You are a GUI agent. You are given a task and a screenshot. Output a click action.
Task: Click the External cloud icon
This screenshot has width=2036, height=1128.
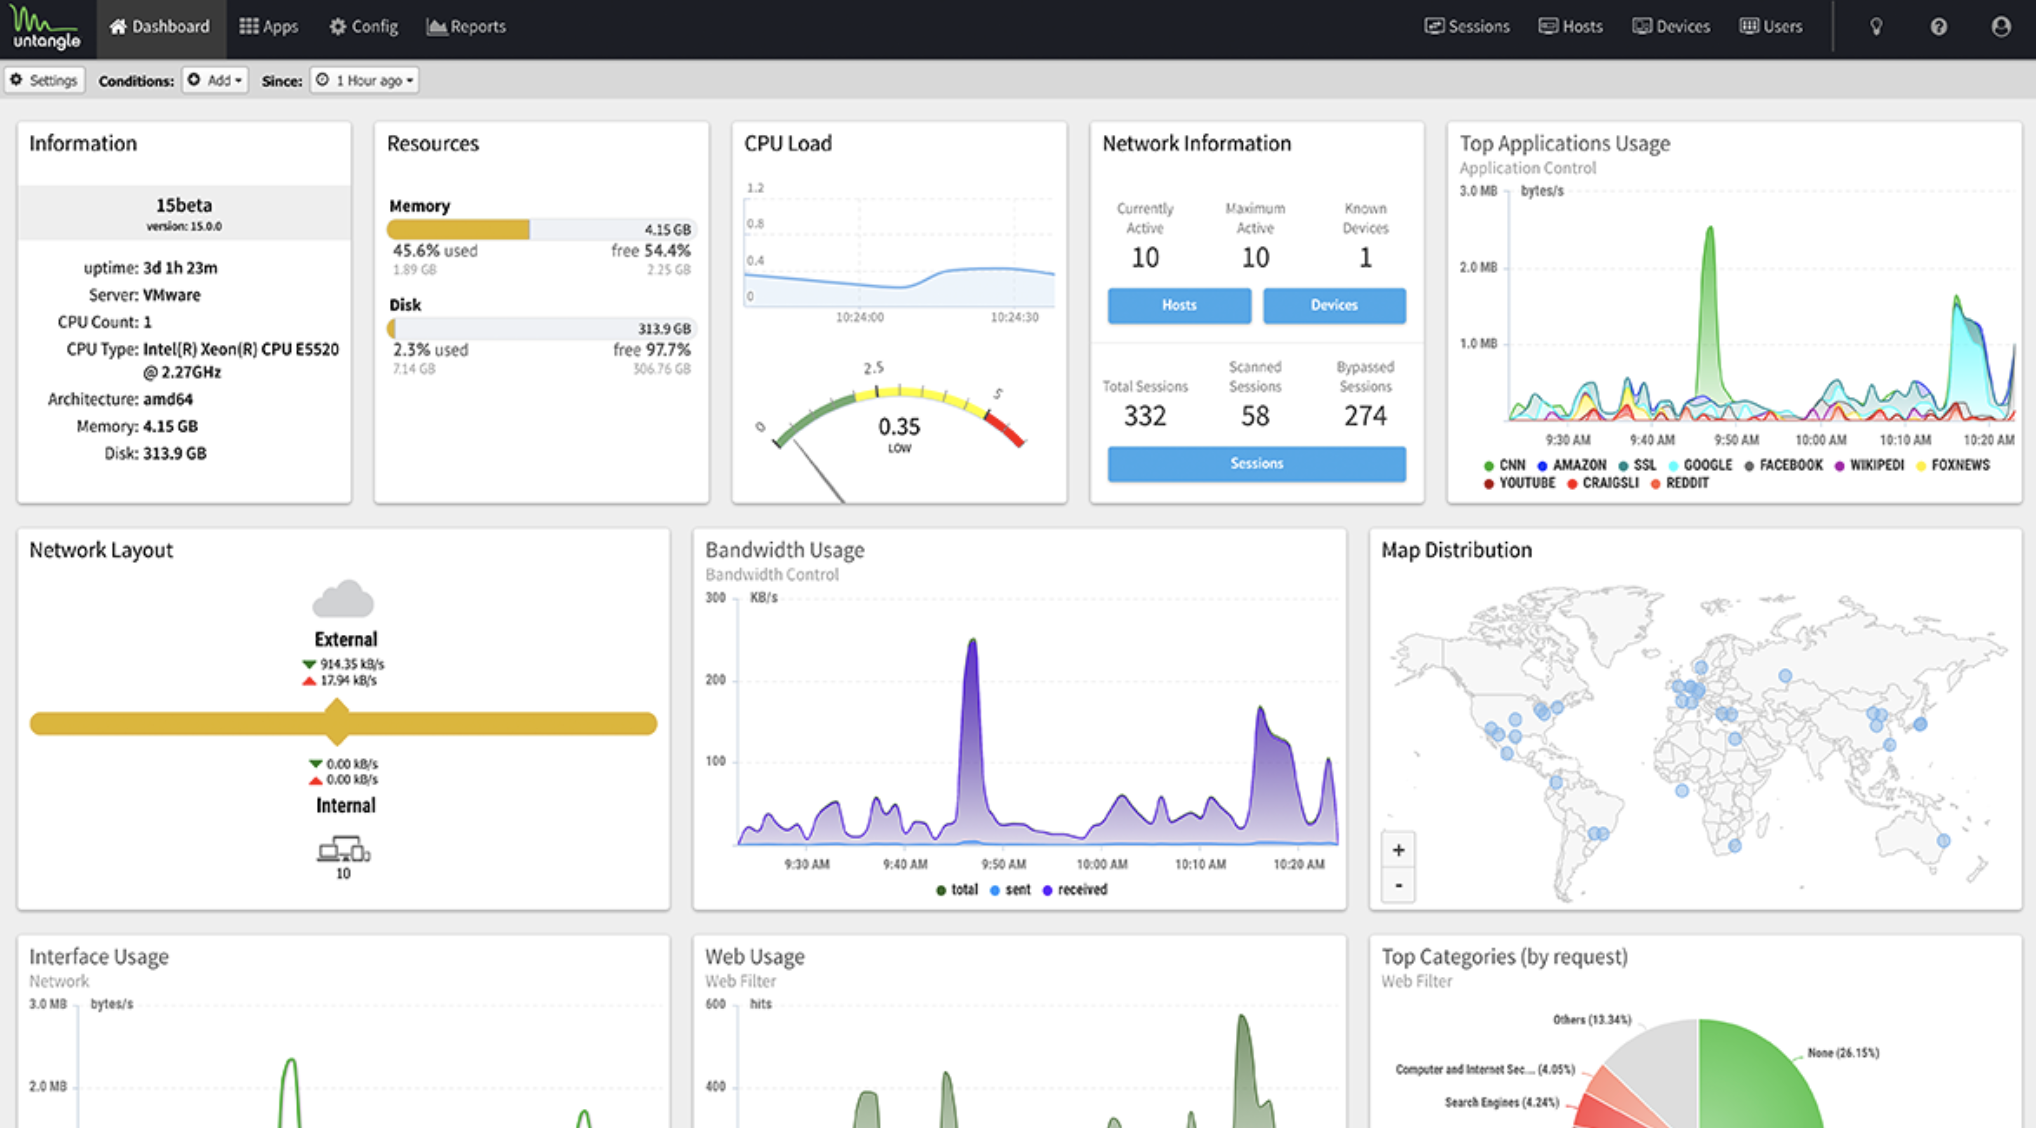click(343, 600)
